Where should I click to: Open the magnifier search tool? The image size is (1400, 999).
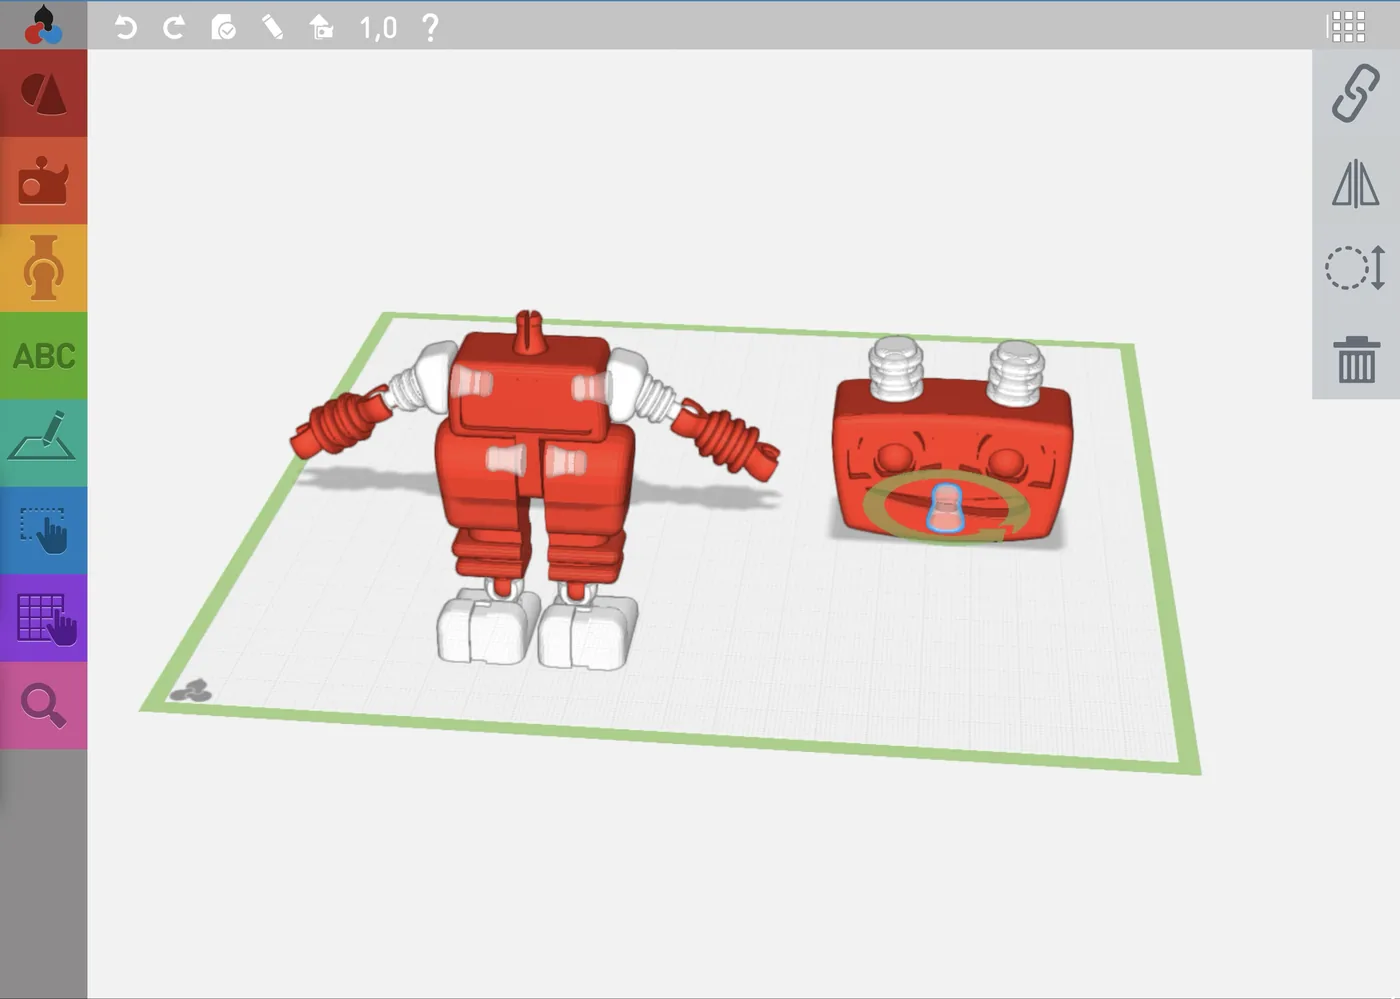(43, 705)
